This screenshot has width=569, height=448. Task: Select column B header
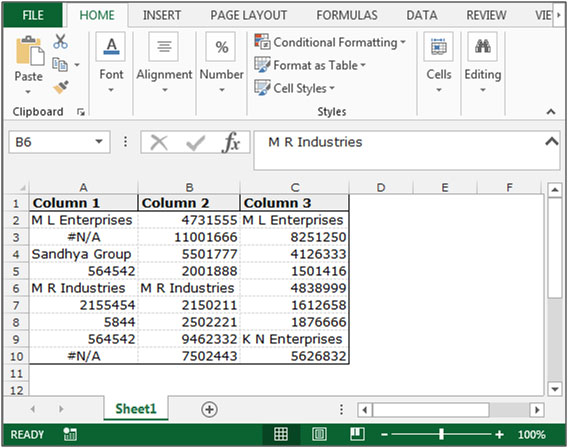[x=189, y=188]
